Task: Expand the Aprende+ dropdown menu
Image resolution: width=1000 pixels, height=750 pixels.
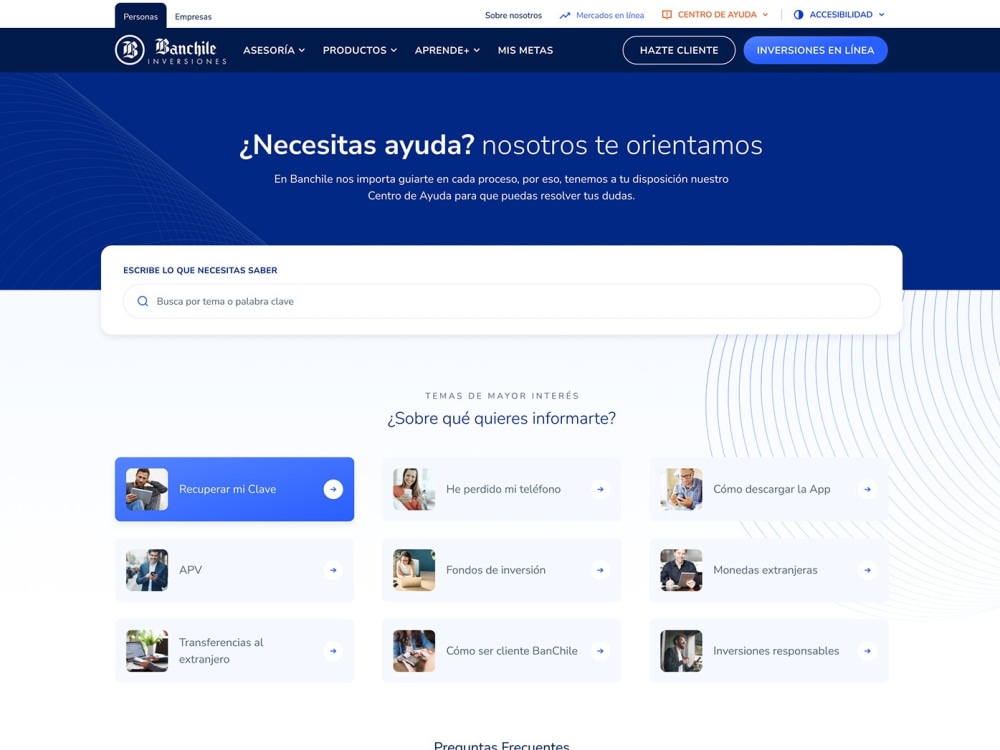Action: point(447,50)
